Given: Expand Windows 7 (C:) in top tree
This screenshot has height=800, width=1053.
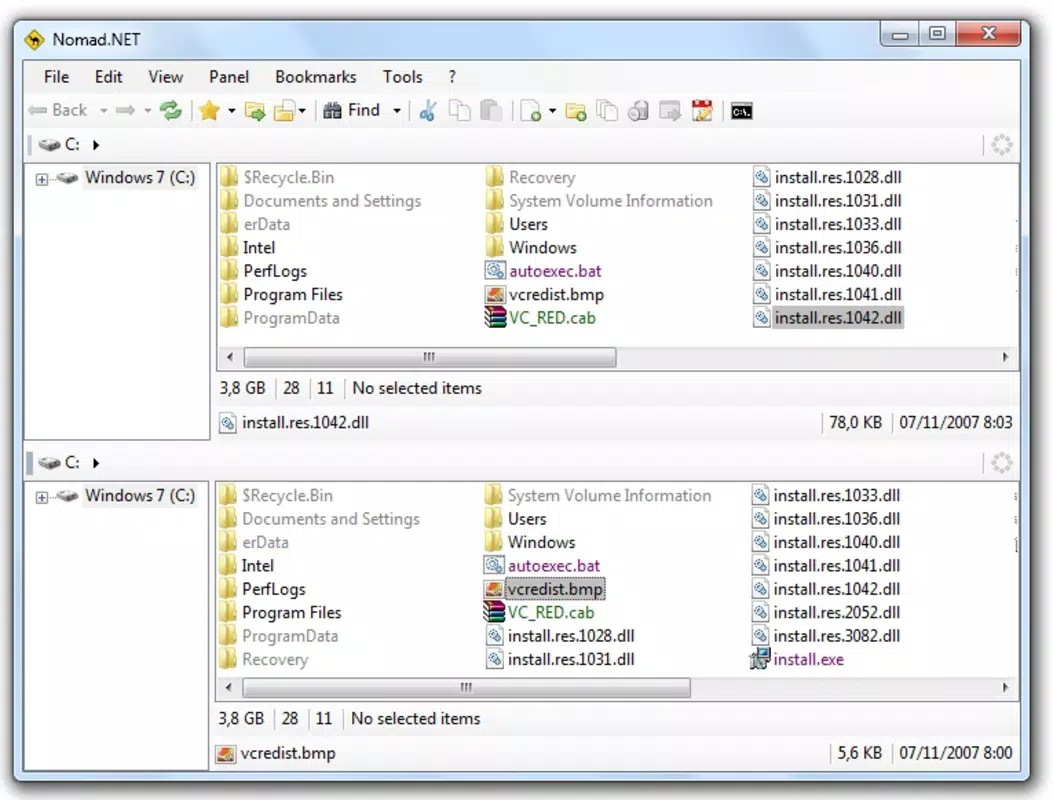Looking at the screenshot, I should click(42, 179).
